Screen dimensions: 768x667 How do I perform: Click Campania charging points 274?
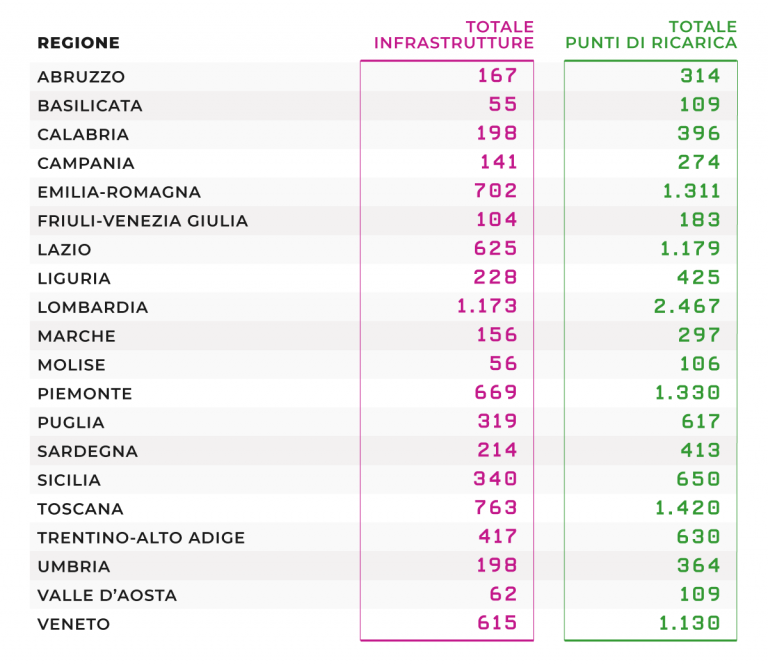coord(699,163)
